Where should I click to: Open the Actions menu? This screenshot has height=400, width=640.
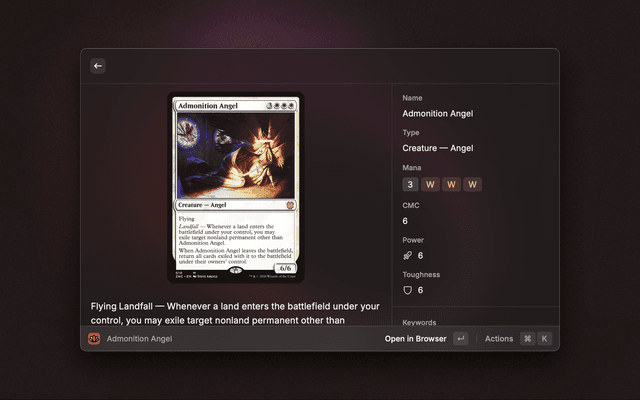499,339
